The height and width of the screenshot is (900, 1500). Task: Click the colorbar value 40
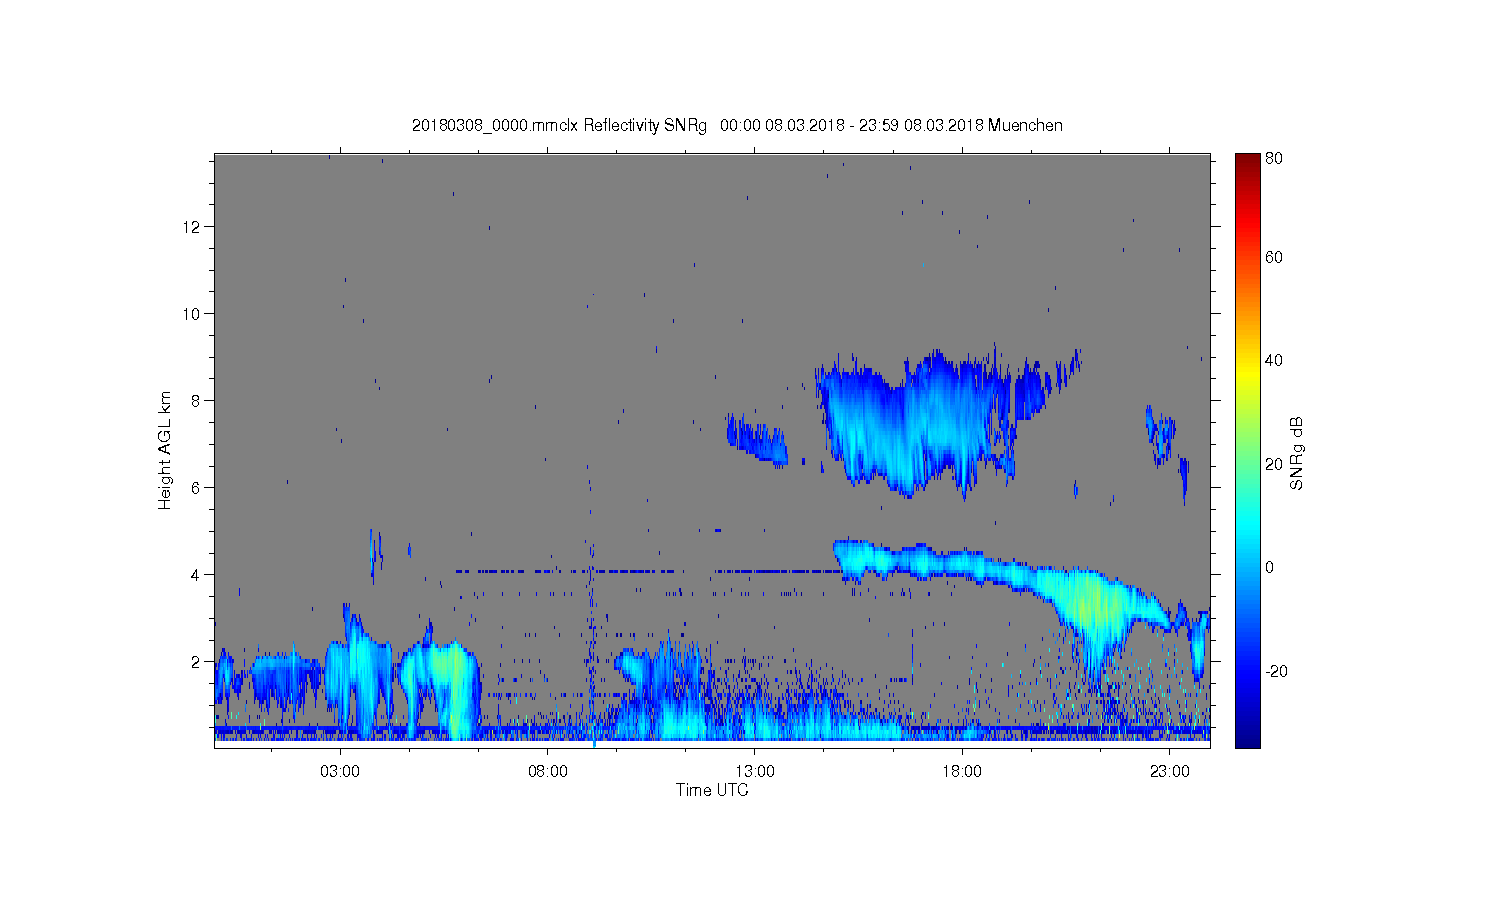click(x=1274, y=361)
